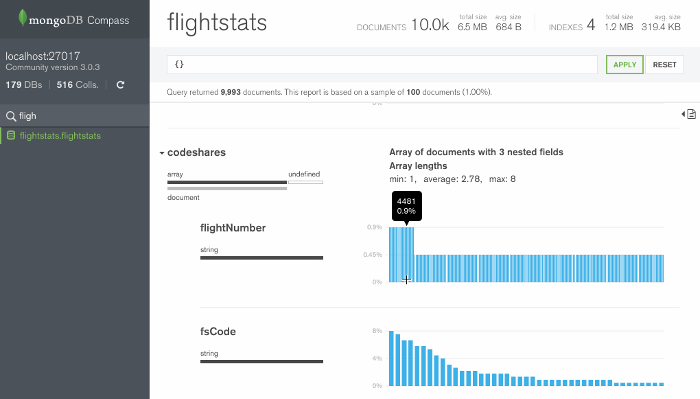Collapse the codeshares field
The width and height of the screenshot is (700, 399).
[162, 153]
